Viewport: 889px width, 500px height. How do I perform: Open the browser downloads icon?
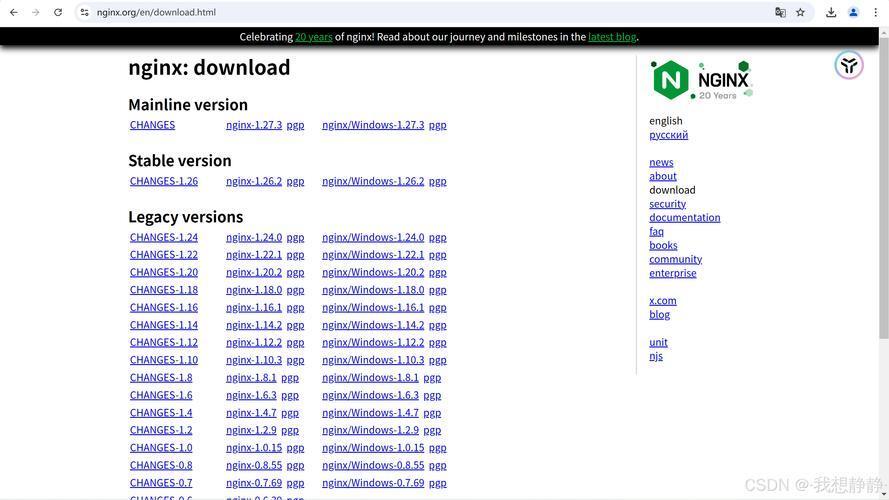pyautogui.click(x=831, y=12)
